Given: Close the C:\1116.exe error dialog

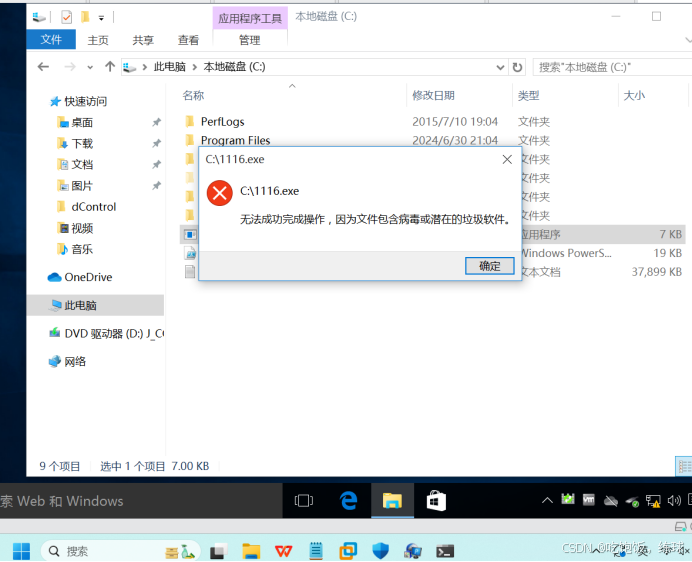Looking at the screenshot, I should (x=507, y=159).
